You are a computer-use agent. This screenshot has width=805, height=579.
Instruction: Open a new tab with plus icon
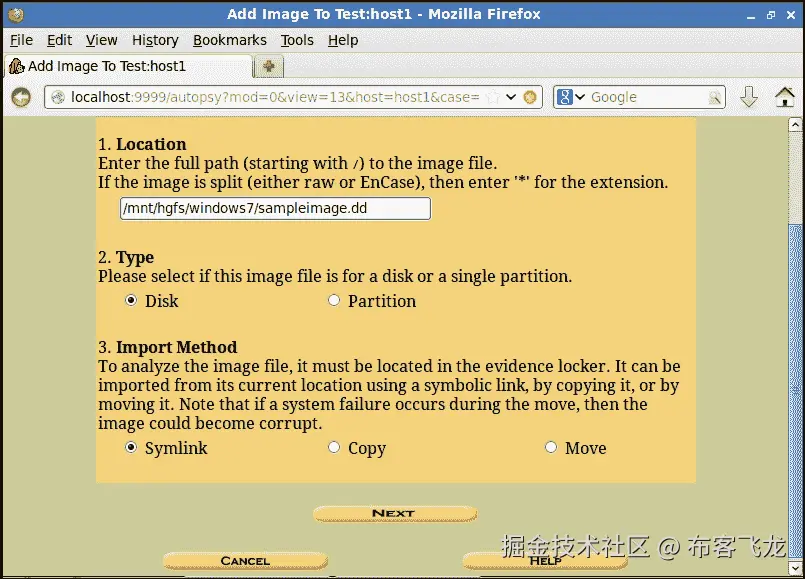pos(269,66)
